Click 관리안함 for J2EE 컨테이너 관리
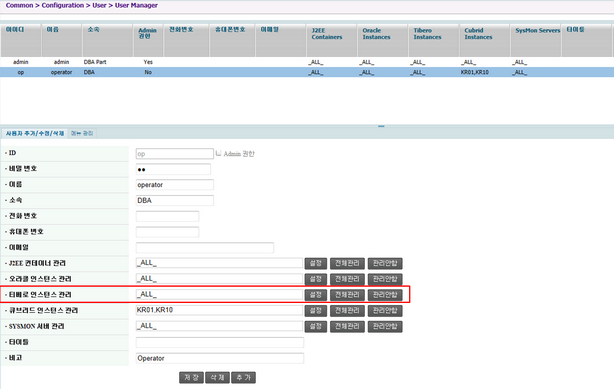614x389 pixels. 385,263
